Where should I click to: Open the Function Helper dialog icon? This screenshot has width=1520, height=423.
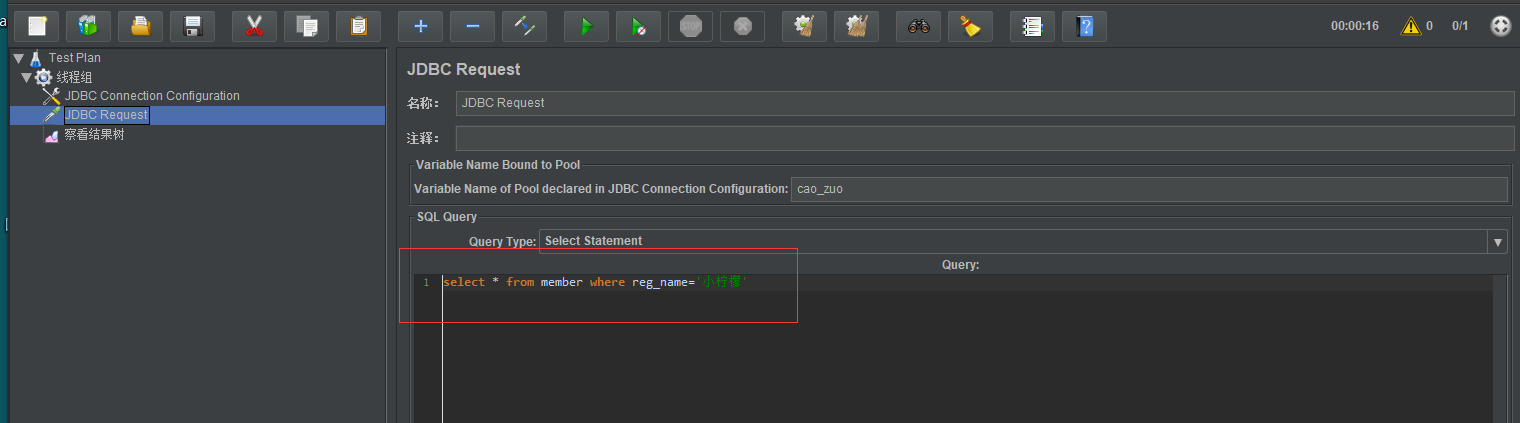click(x=1032, y=26)
